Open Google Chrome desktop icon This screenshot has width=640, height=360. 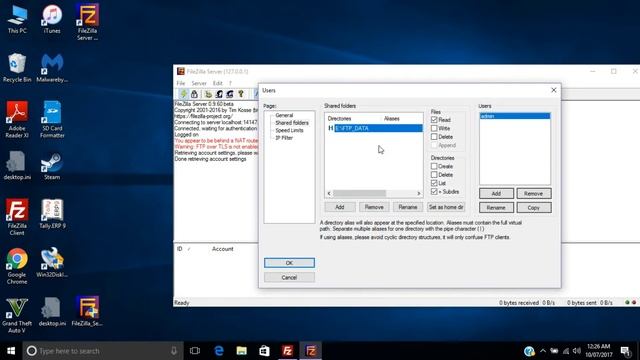coord(17,266)
